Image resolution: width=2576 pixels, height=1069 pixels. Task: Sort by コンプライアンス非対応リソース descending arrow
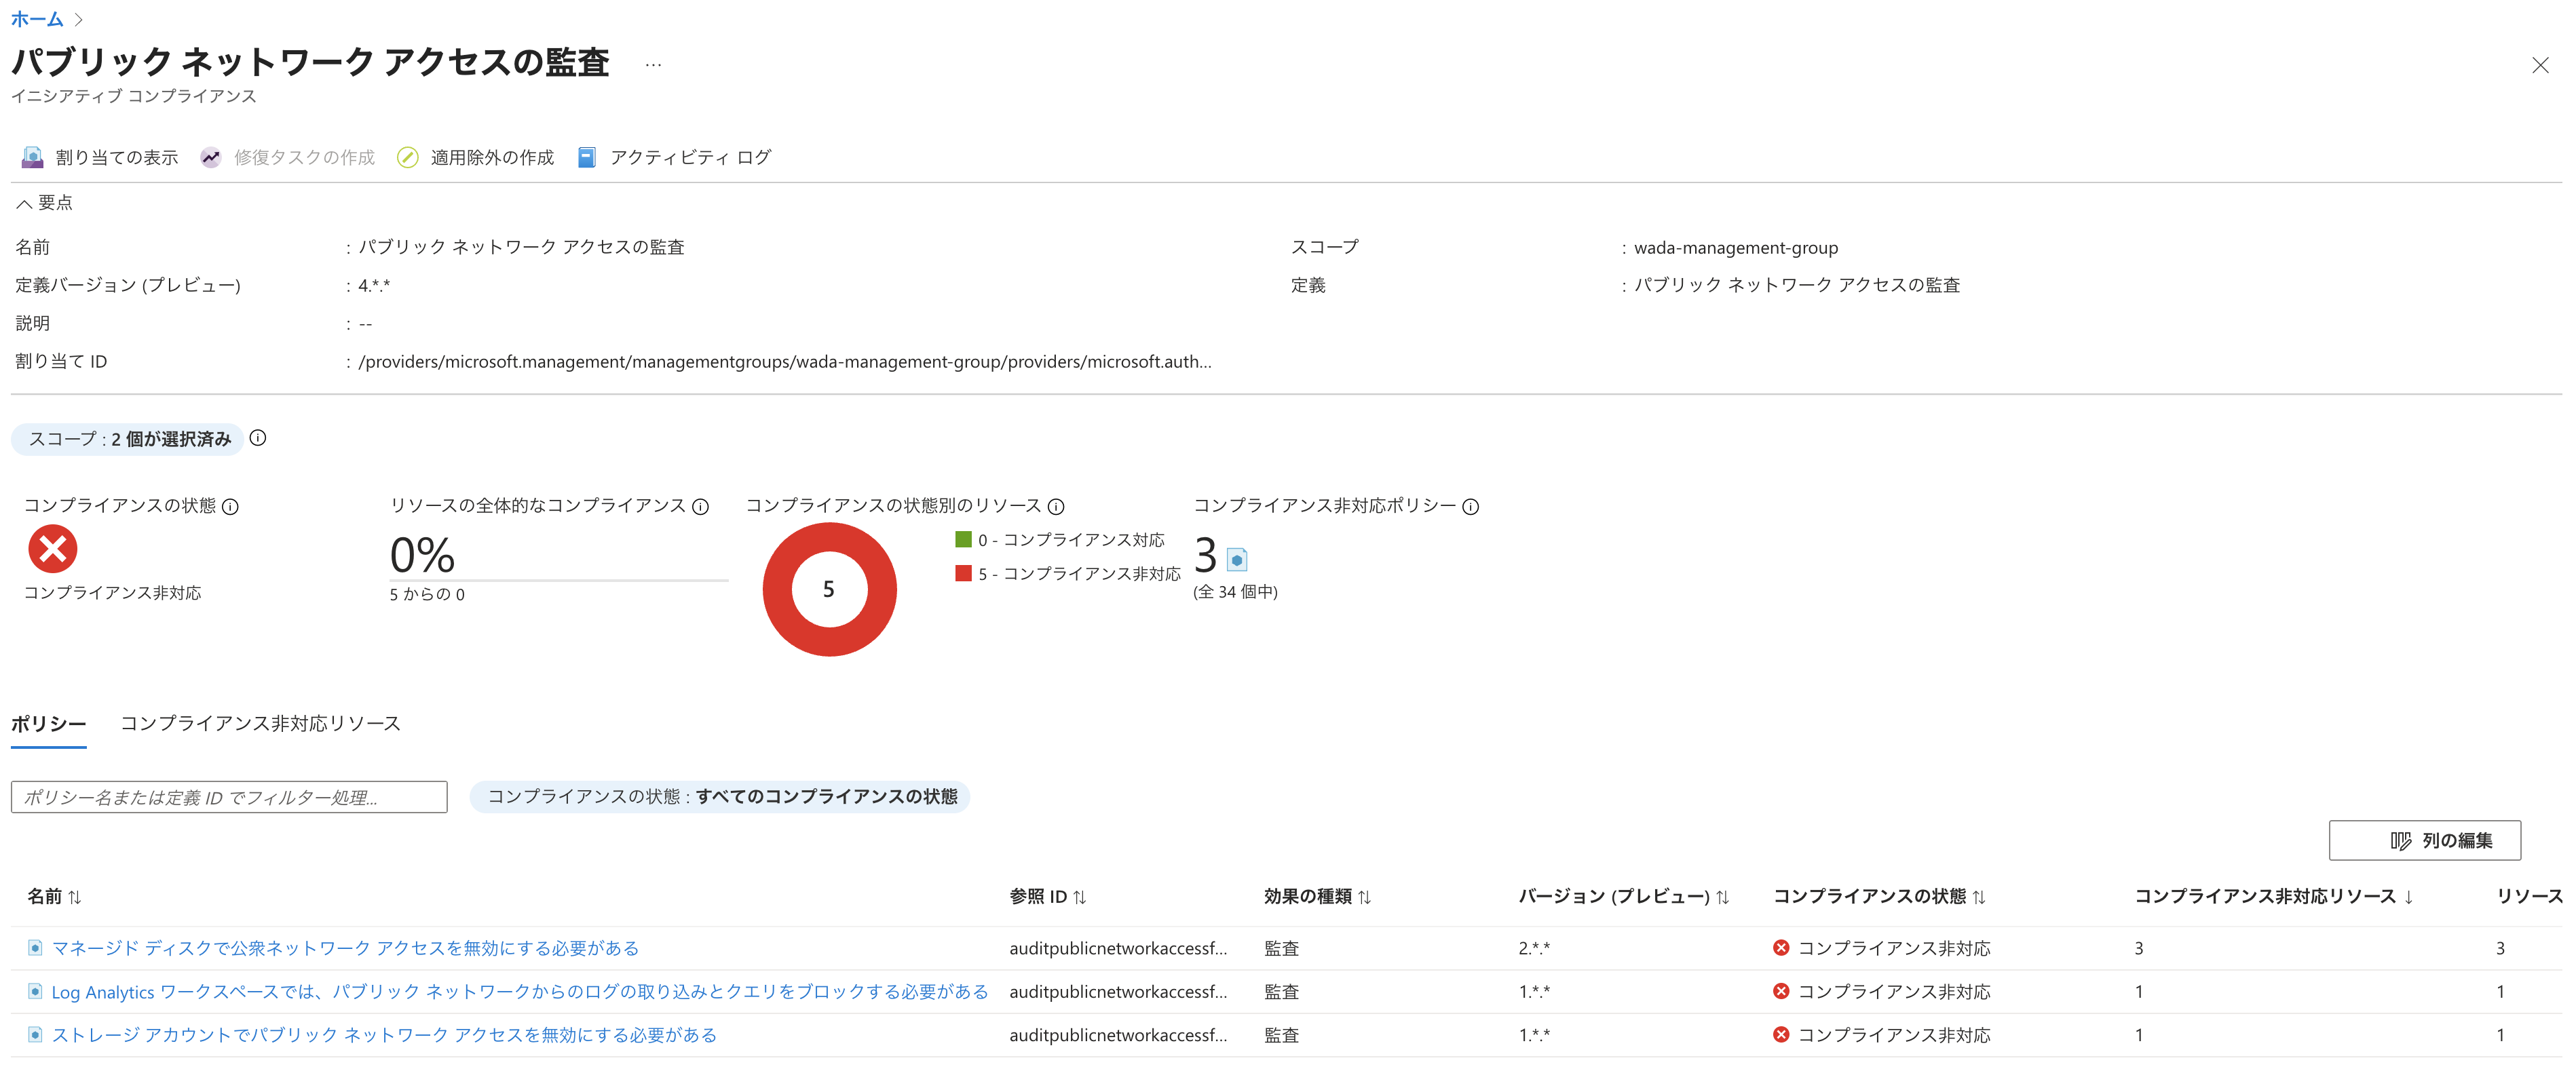pos(2409,897)
